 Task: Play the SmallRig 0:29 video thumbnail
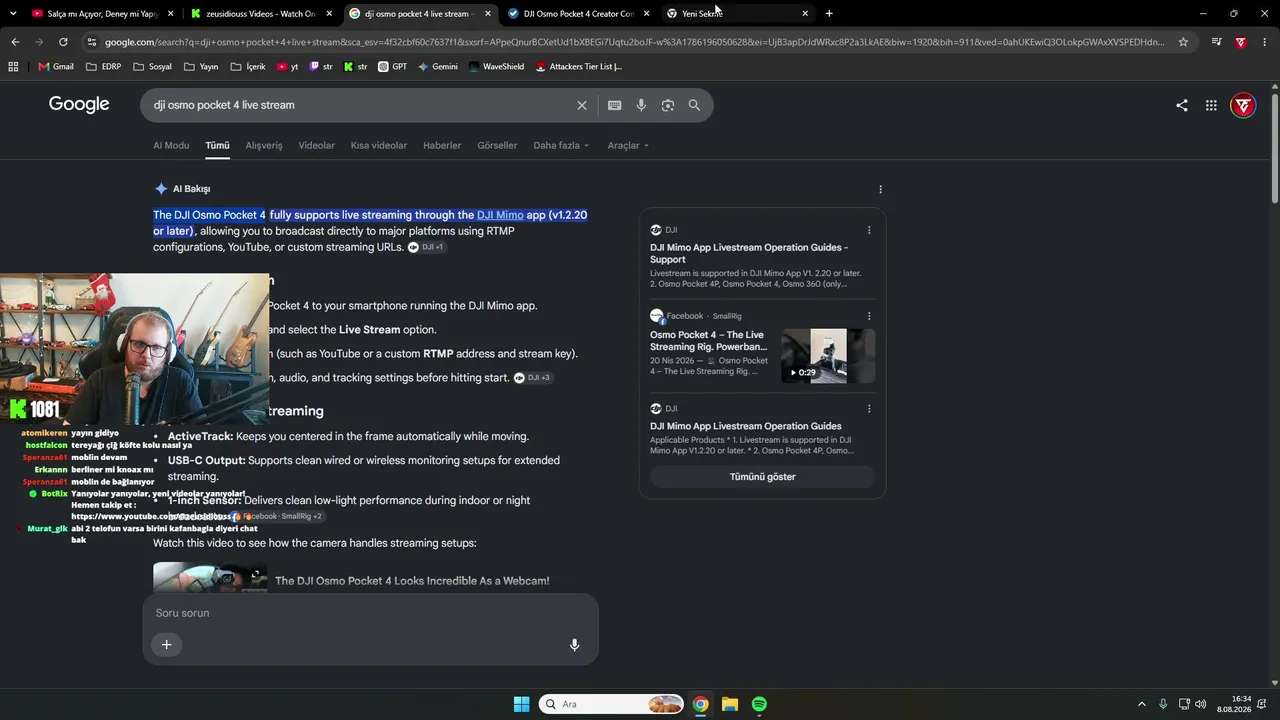click(828, 356)
